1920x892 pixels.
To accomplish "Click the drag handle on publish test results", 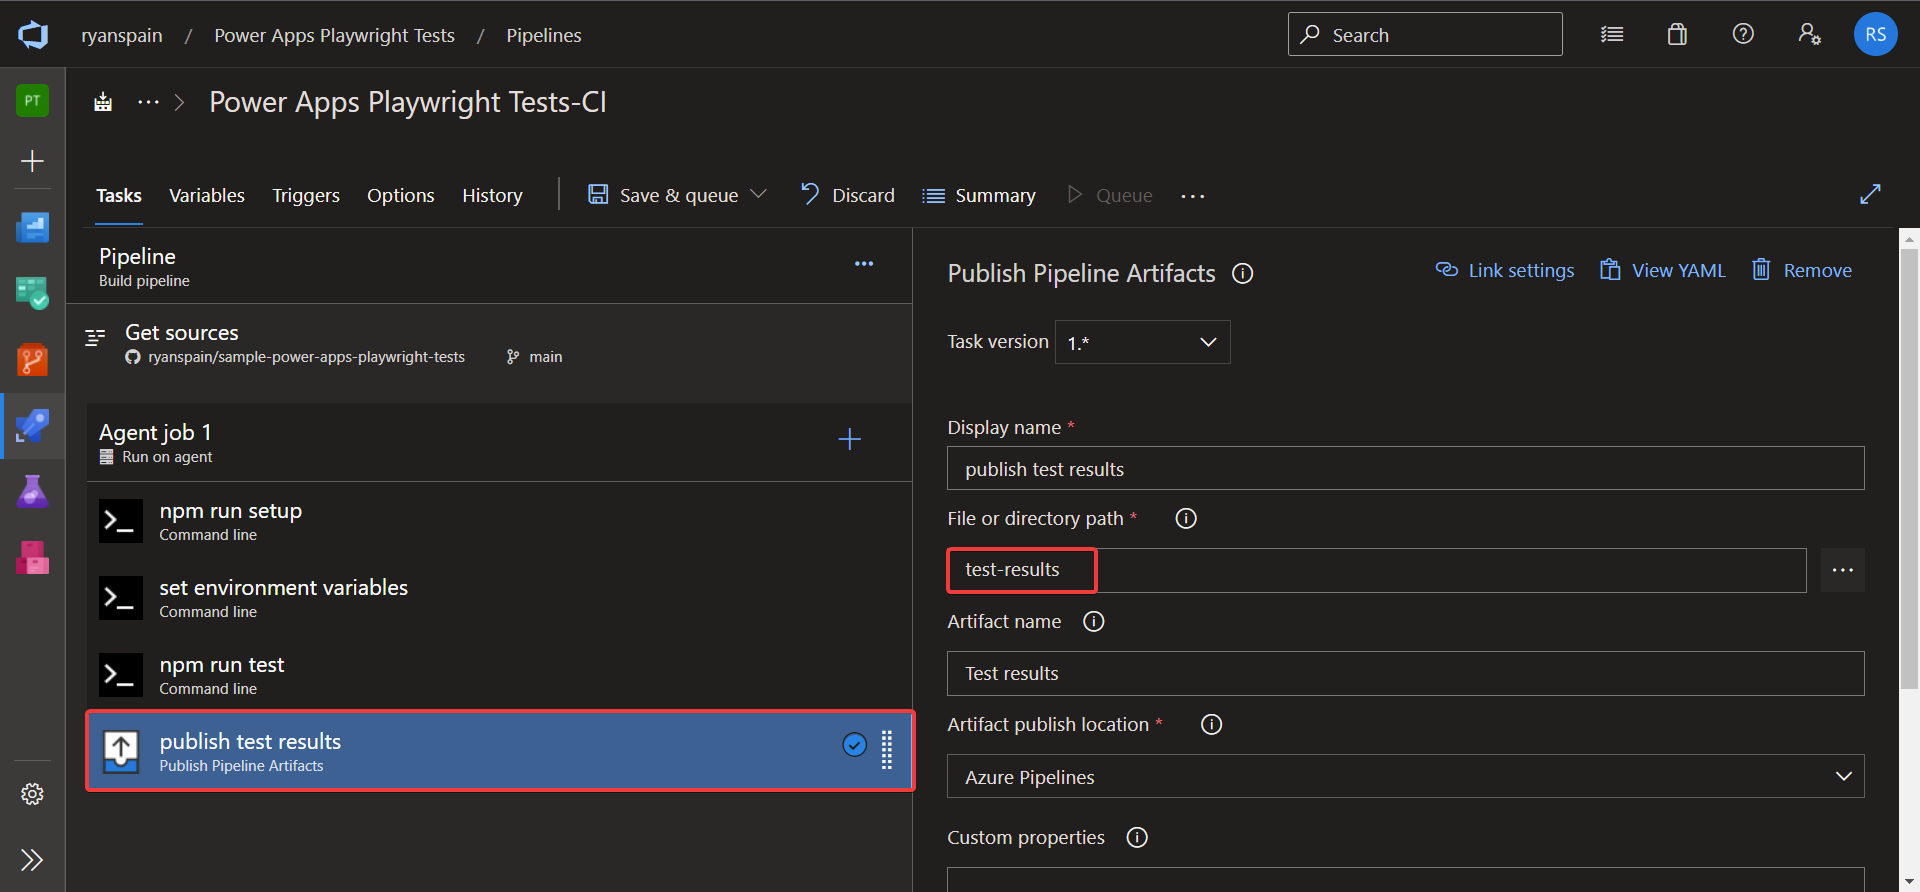I will 887,750.
